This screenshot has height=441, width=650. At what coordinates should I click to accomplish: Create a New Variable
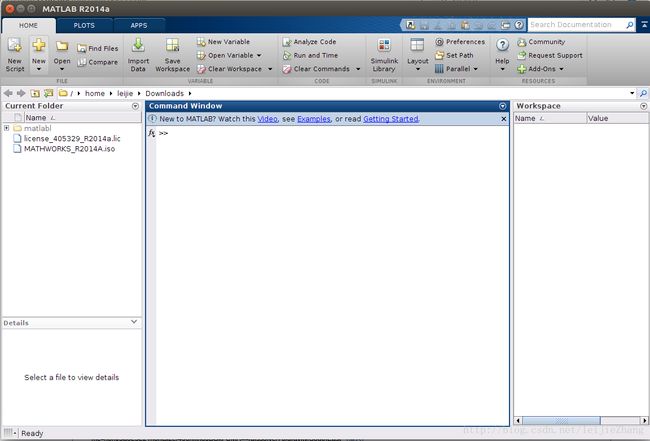[223, 42]
